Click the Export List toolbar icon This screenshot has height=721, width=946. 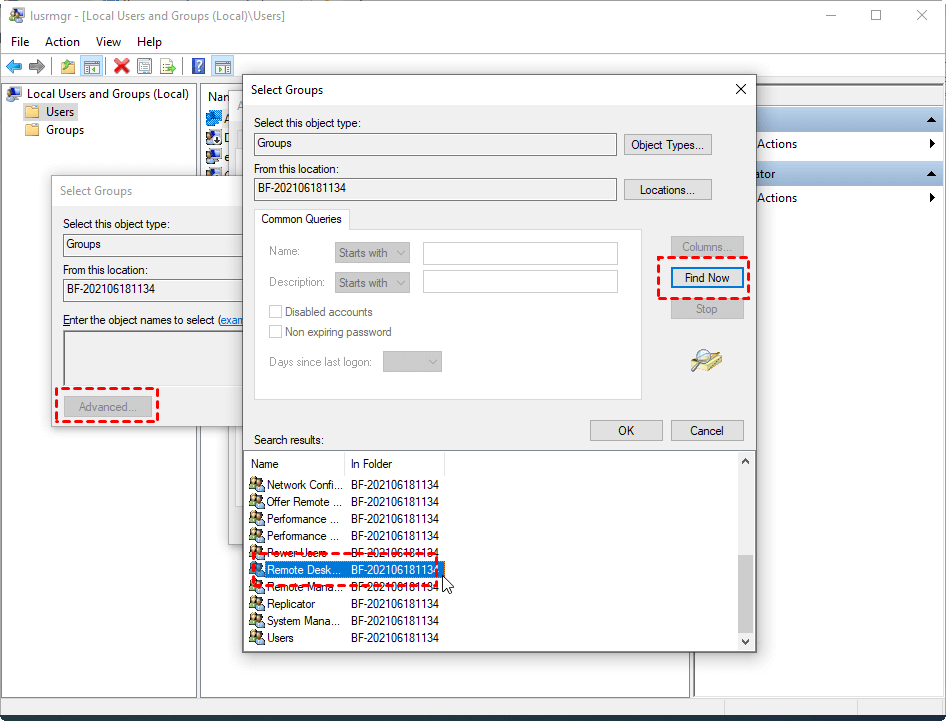[168, 67]
